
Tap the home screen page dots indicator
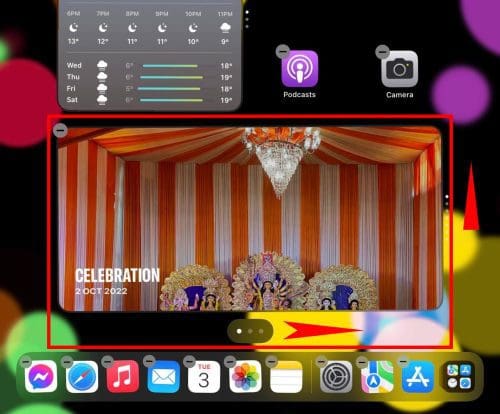point(250,331)
